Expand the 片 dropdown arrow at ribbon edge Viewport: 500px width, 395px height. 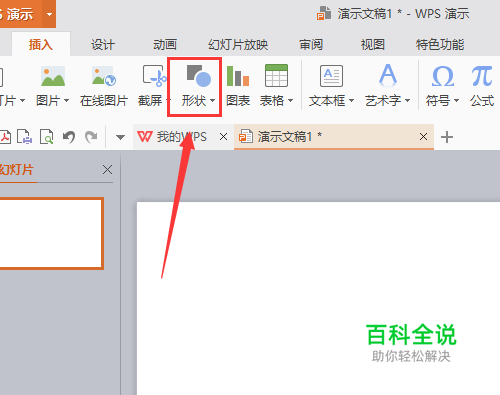(x=23, y=100)
